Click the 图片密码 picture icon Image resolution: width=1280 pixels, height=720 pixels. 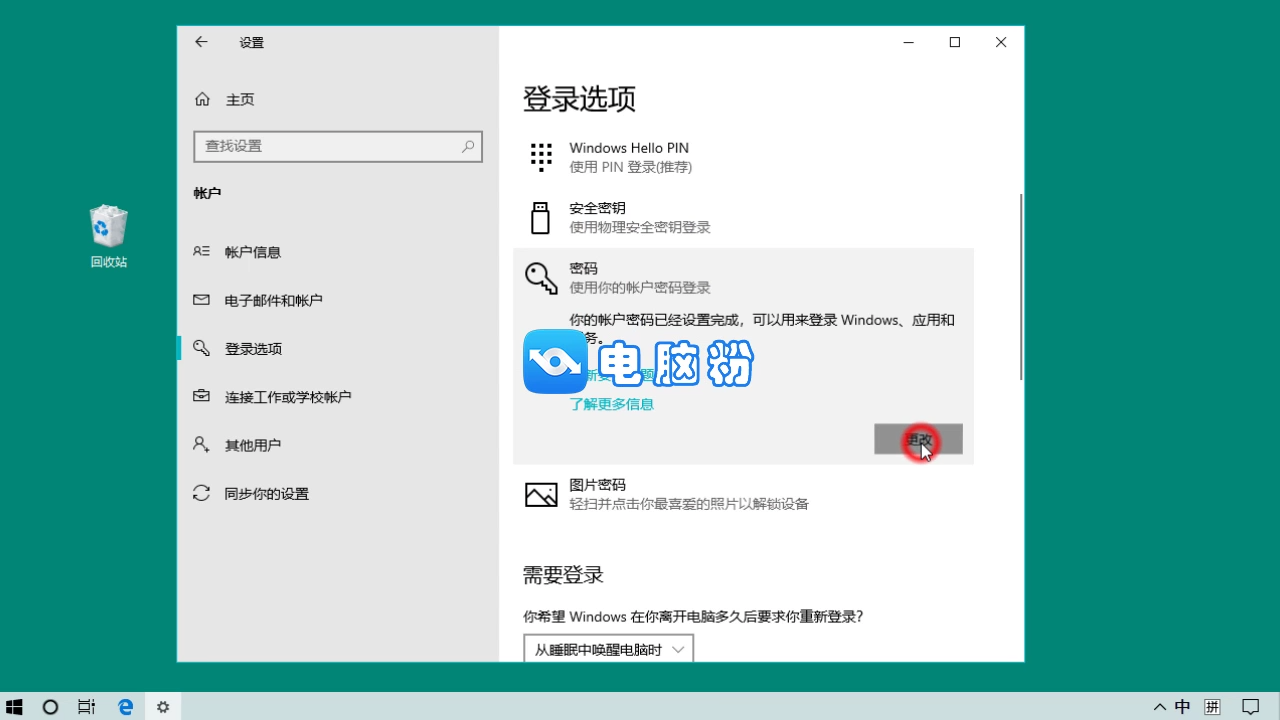click(x=541, y=493)
